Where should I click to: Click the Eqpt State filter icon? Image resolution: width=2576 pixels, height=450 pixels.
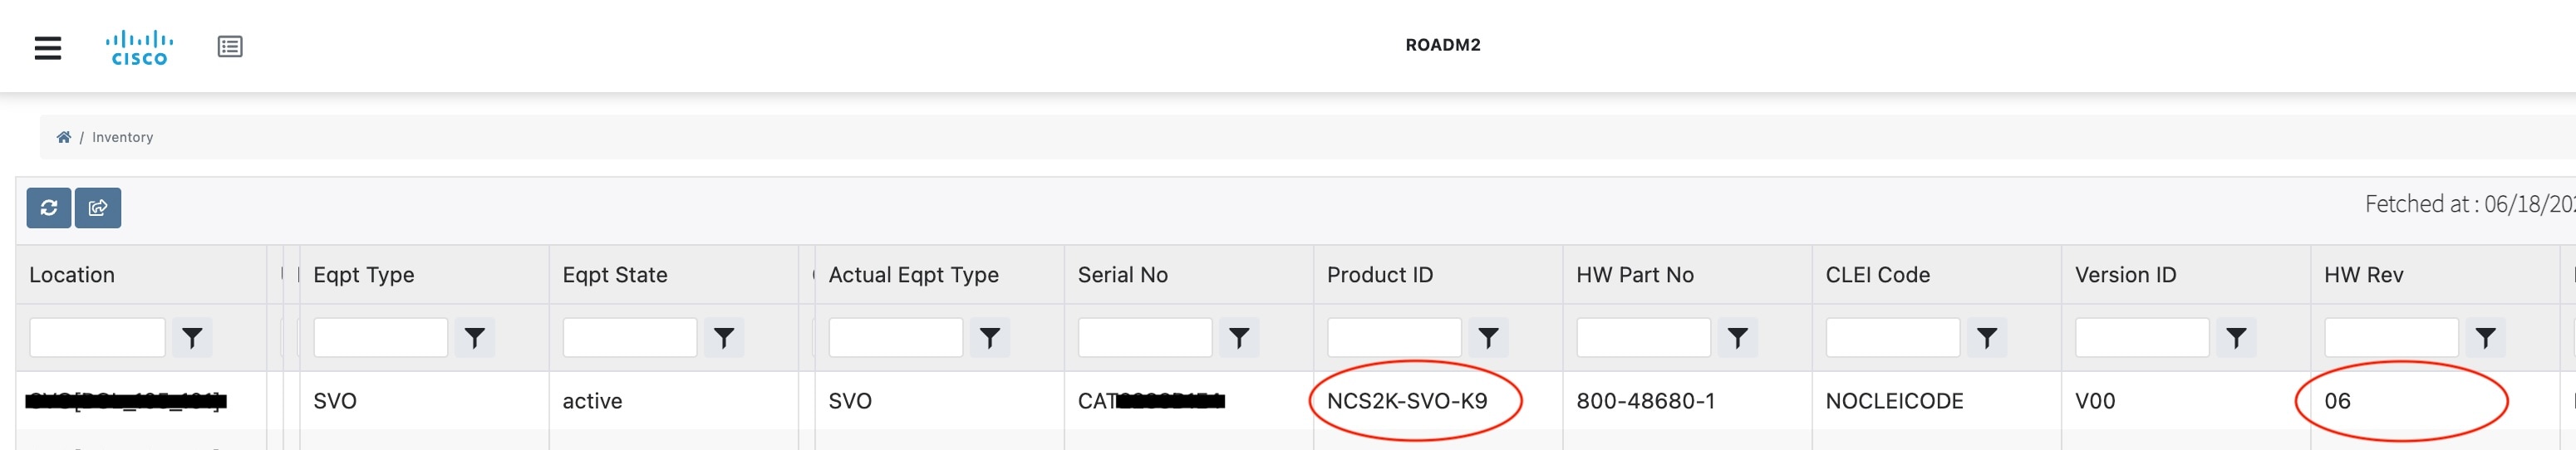click(724, 338)
